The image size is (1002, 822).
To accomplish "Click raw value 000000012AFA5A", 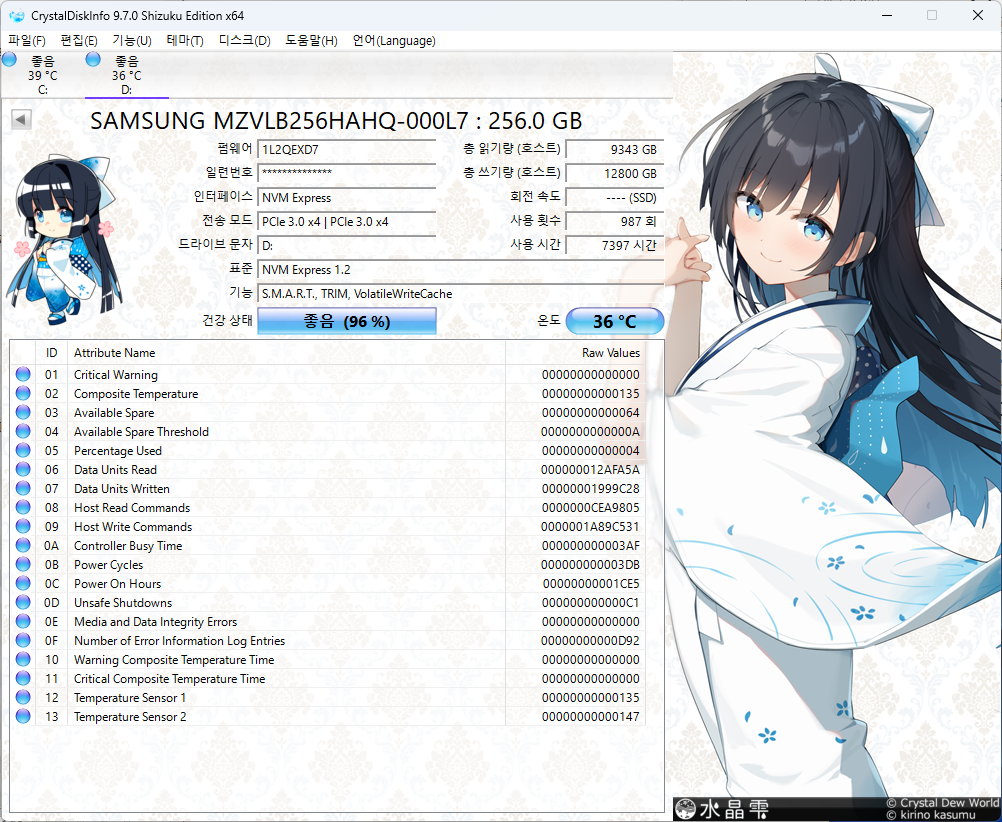I will point(590,470).
